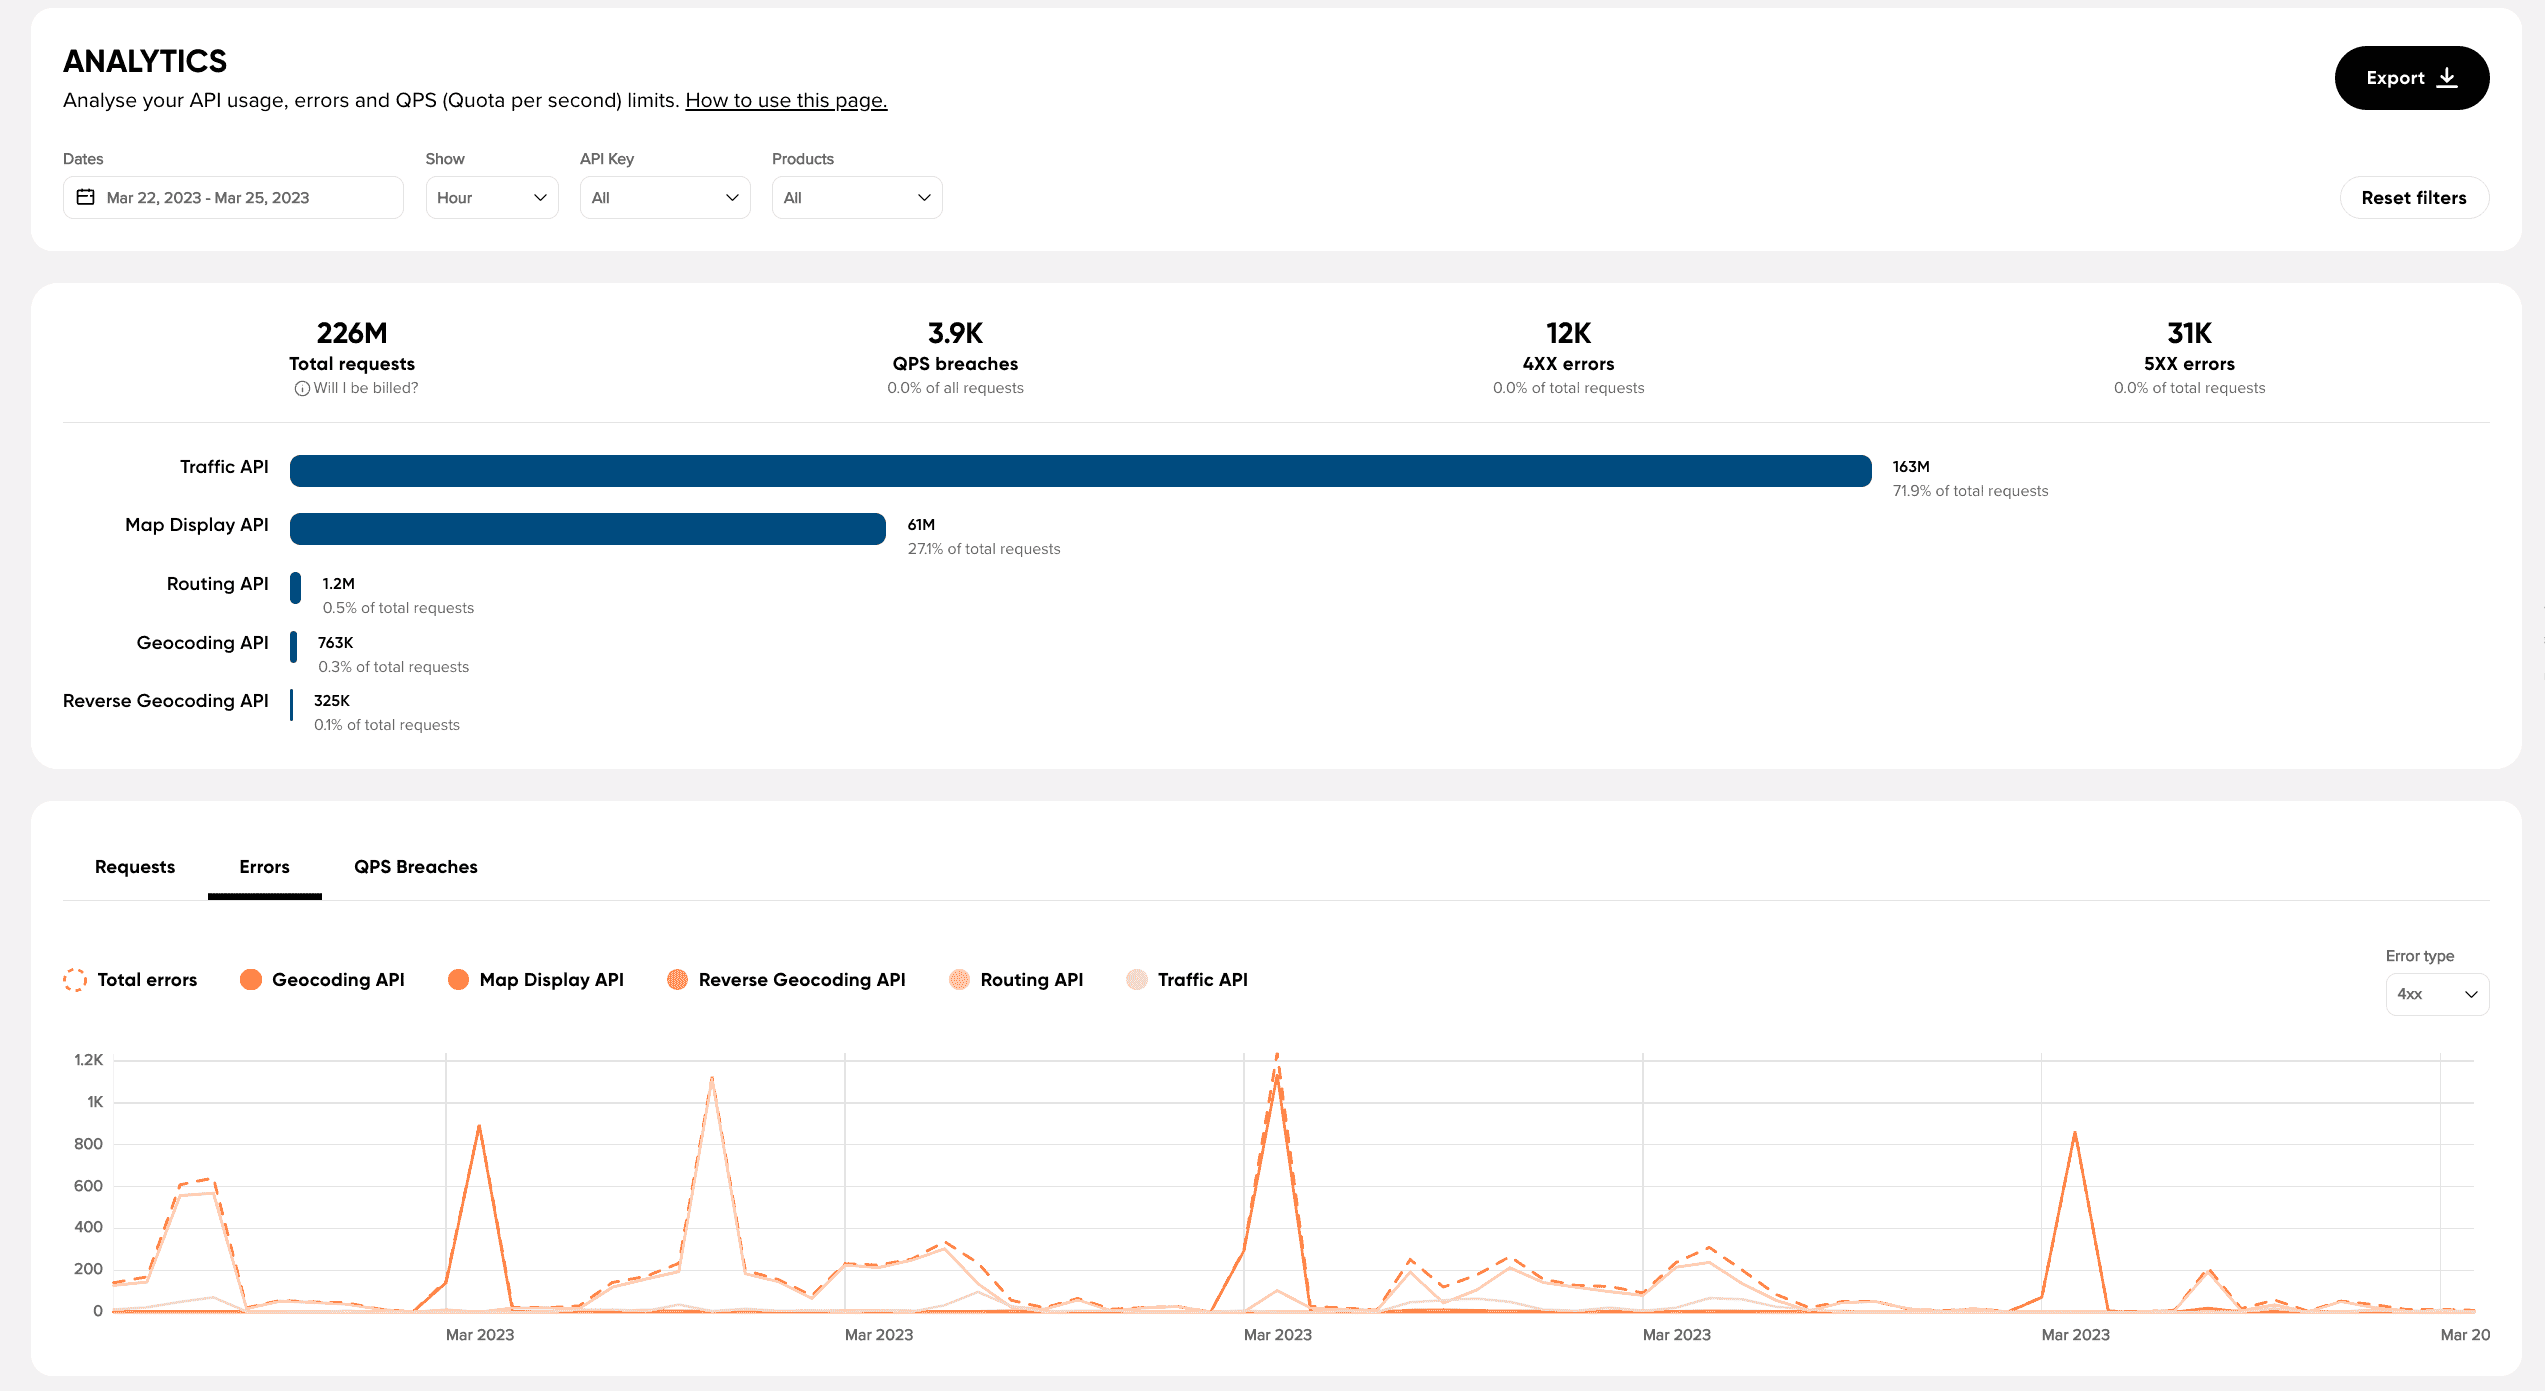Toggle Geocoding API series in legend
Image resolution: width=2545 pixels, height=1391 pixels.
(x=251, y=980)
